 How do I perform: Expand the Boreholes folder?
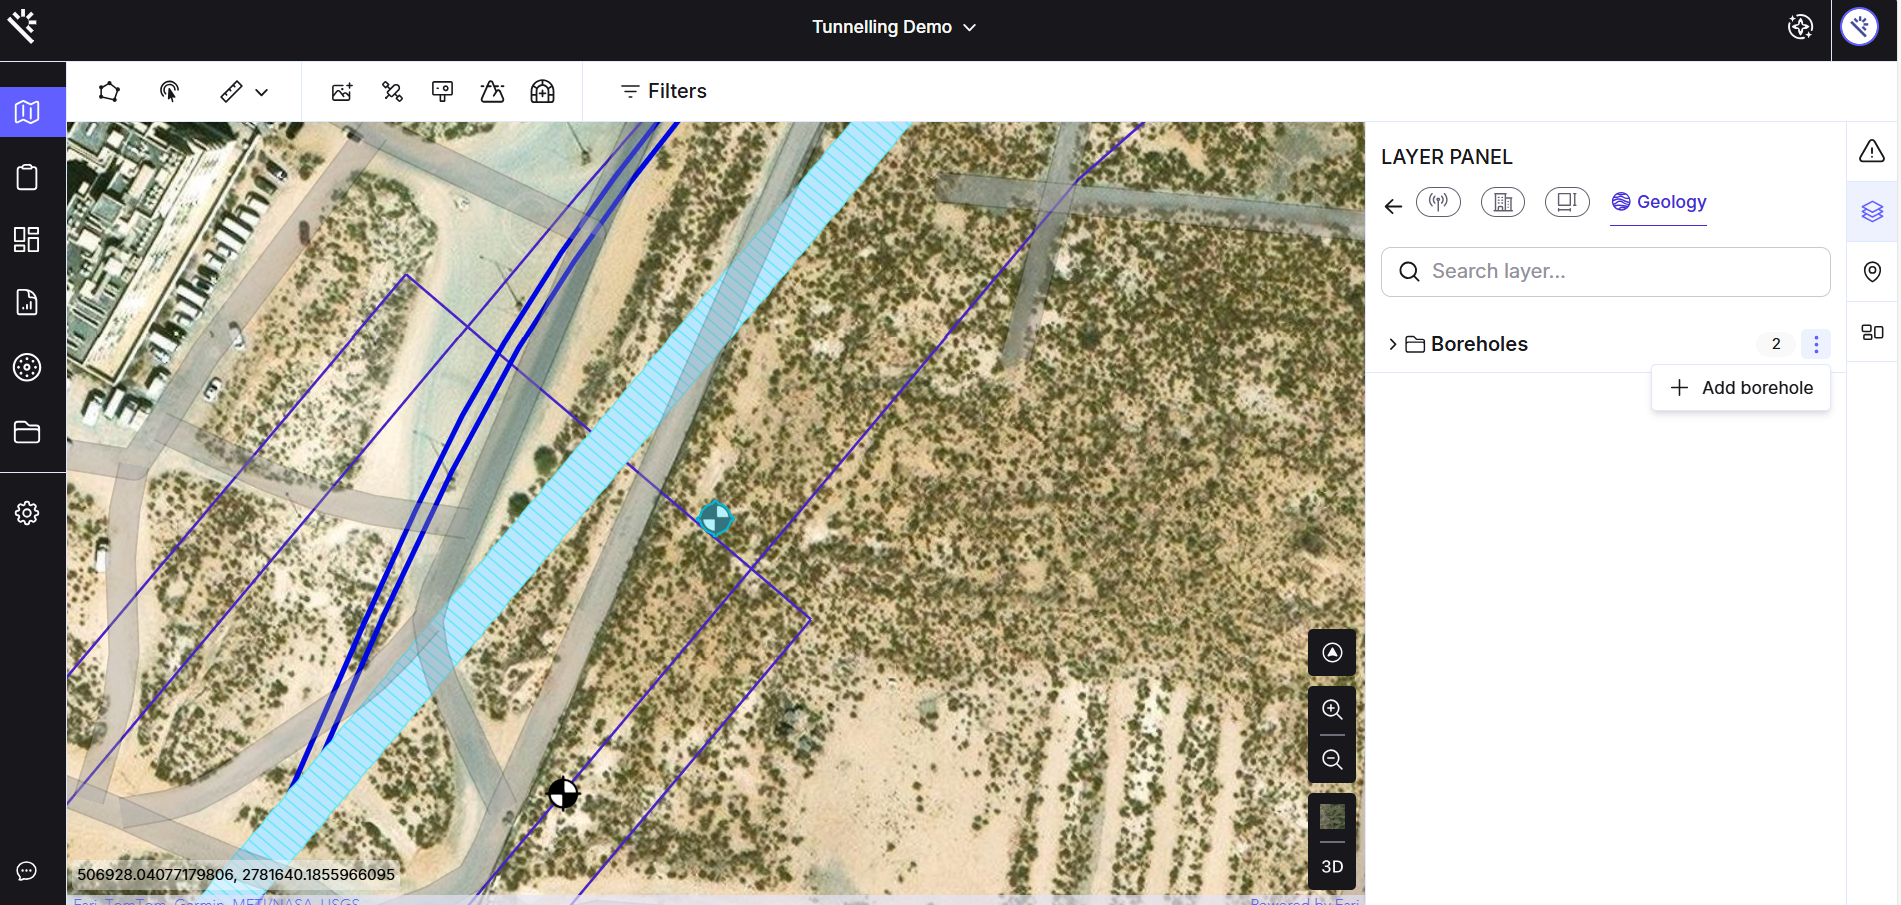1392,344
